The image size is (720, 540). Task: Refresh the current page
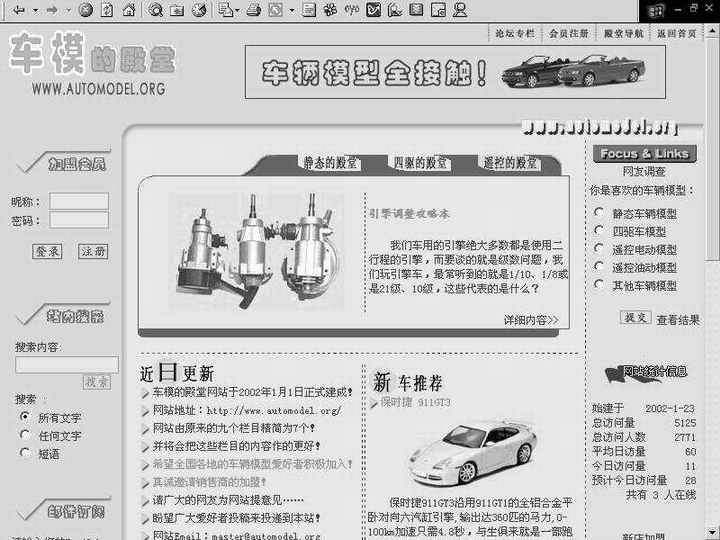click(x=107, y=10)
